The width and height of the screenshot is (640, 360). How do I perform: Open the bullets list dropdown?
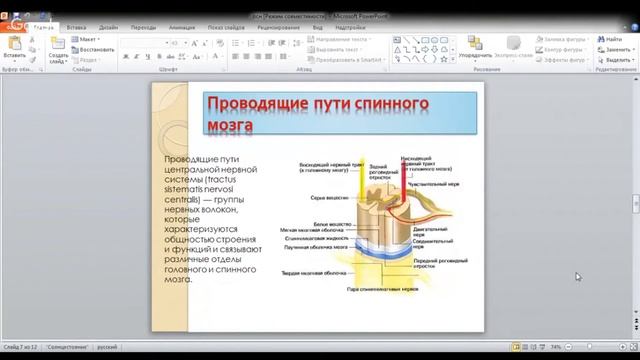237,43
